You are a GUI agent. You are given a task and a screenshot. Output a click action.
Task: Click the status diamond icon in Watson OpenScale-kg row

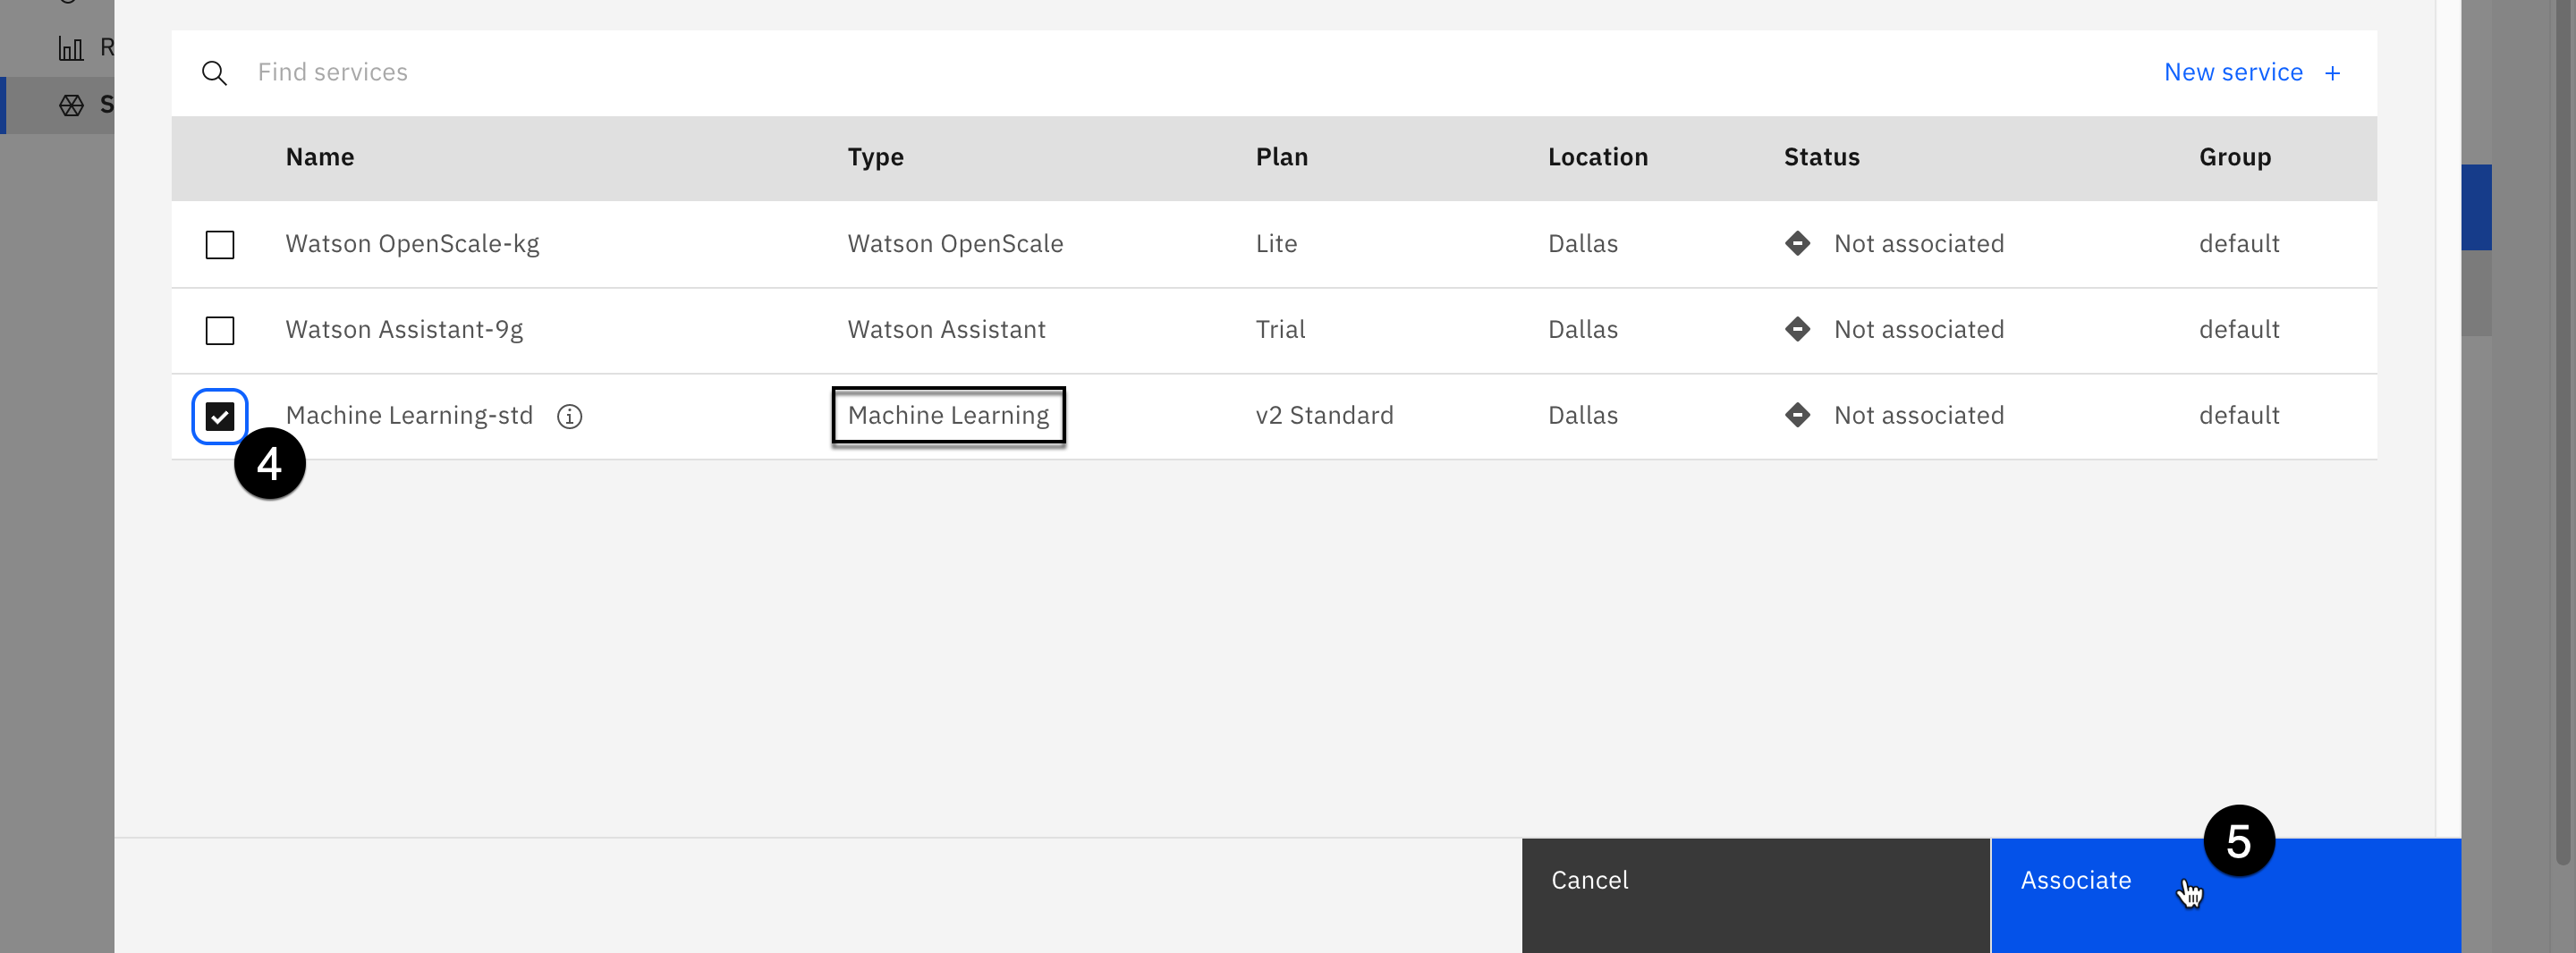pyautogui.click(x=1797, y=244)
